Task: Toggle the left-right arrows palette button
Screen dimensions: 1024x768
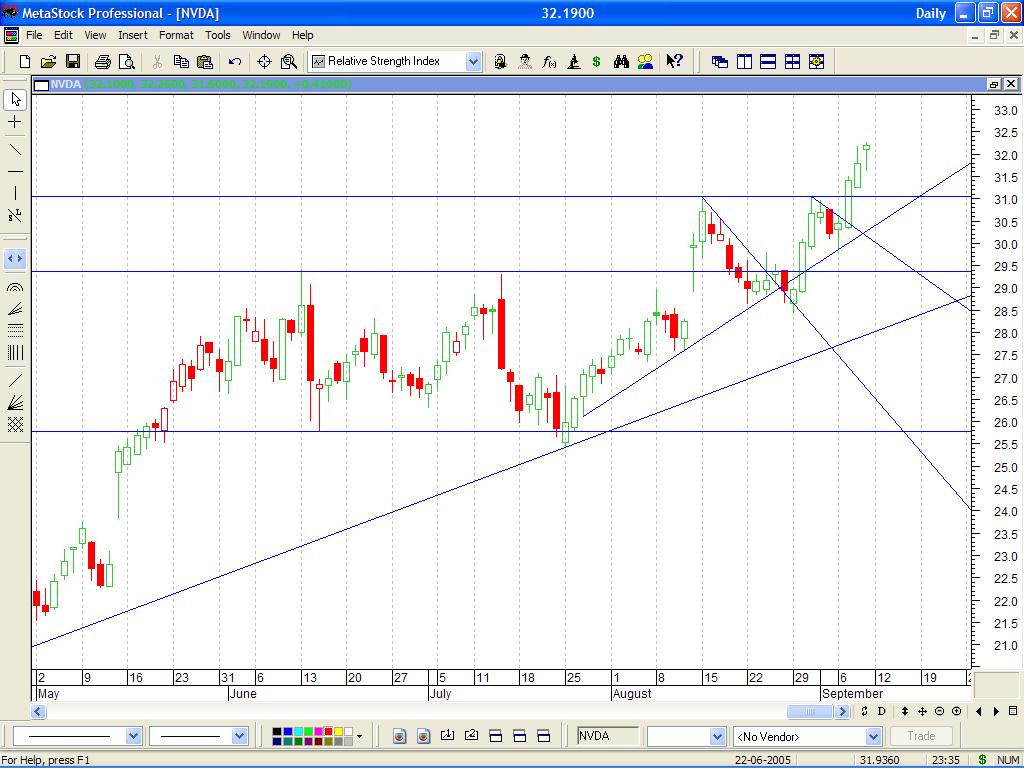Action: [x=16, y=259]
